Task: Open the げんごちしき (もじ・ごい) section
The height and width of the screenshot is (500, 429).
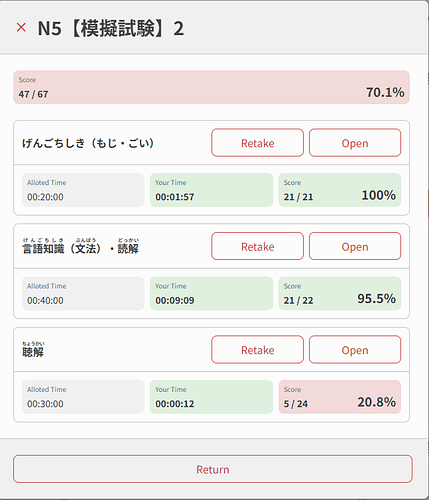Action: tap(355, 143)
